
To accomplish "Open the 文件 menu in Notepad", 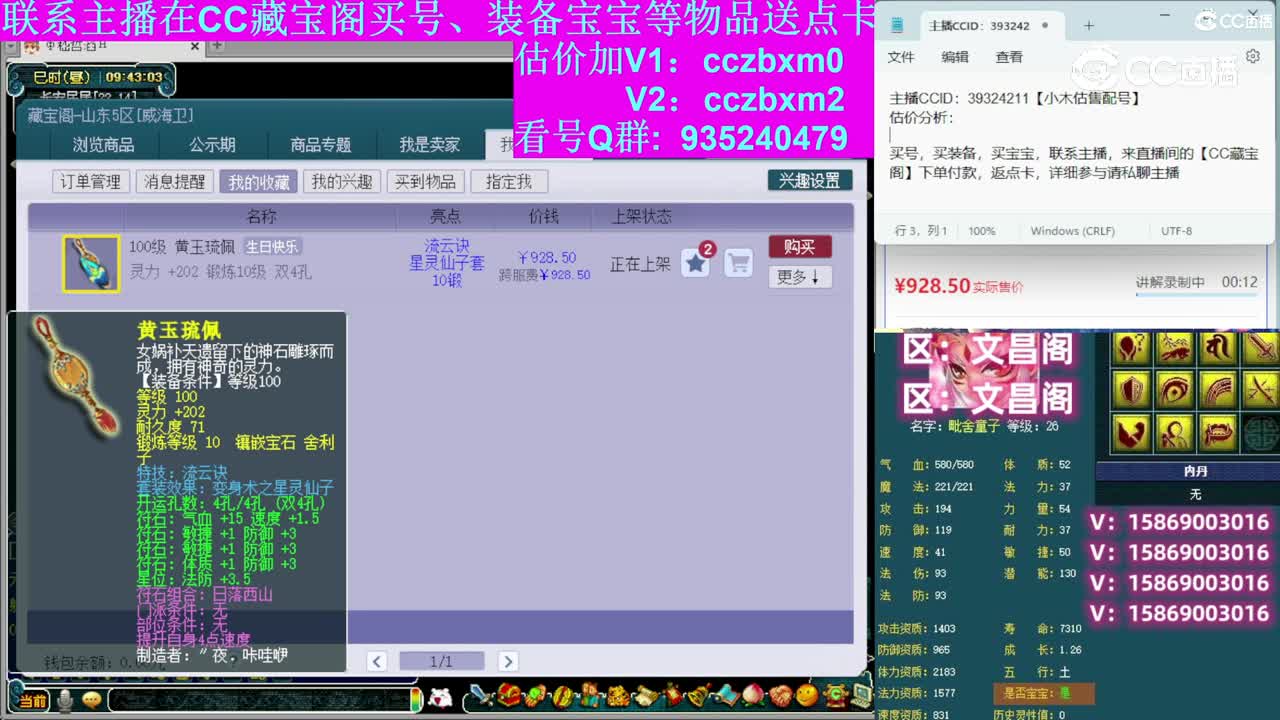I will [901, 58].
